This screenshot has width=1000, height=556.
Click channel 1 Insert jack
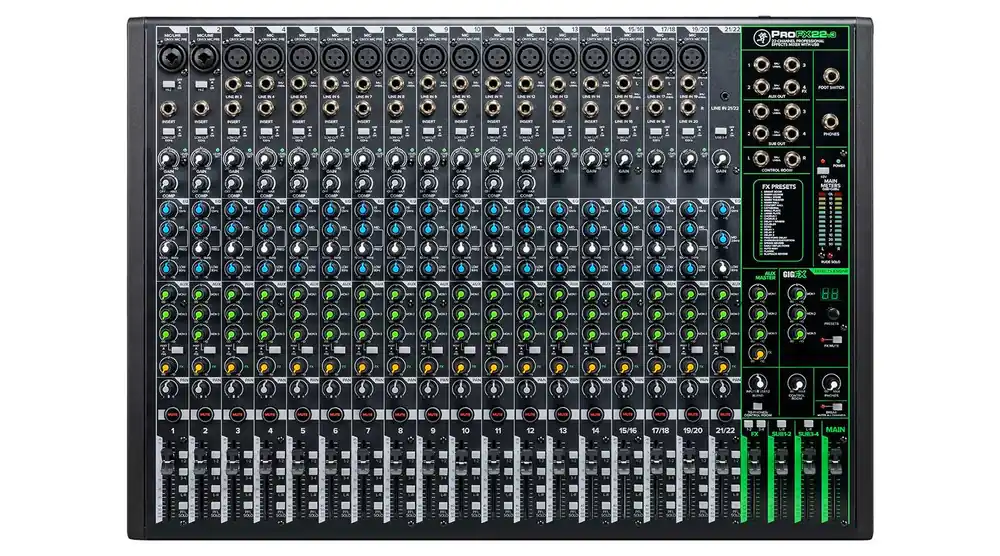(168, 108)
